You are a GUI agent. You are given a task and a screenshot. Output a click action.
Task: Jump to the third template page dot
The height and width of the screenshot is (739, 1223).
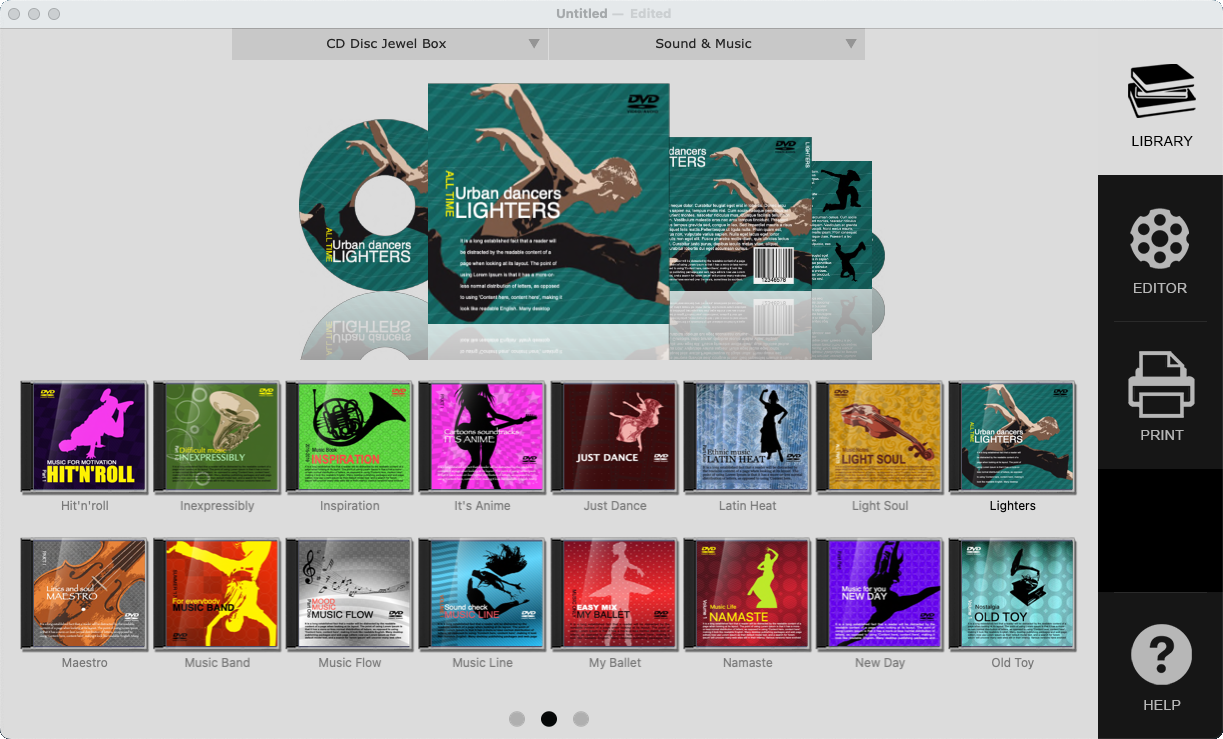tap(581, 718)
